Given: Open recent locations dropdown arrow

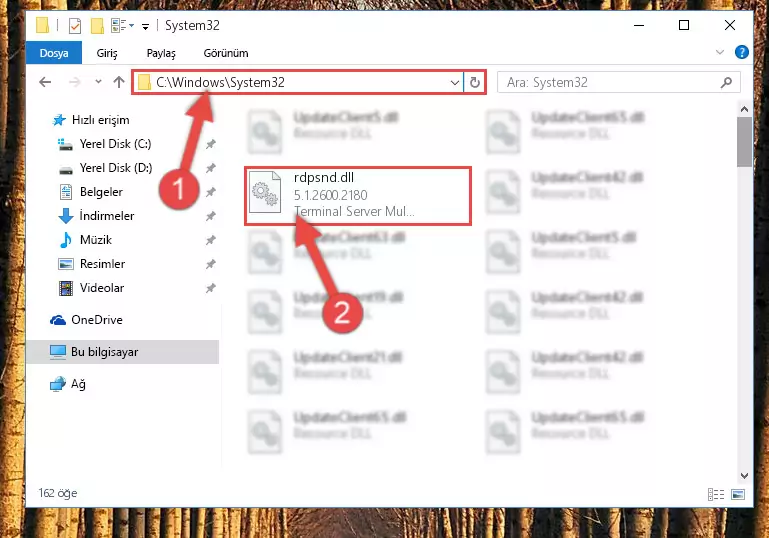Looking at the screenshot, I should click(x=98, y=82).
